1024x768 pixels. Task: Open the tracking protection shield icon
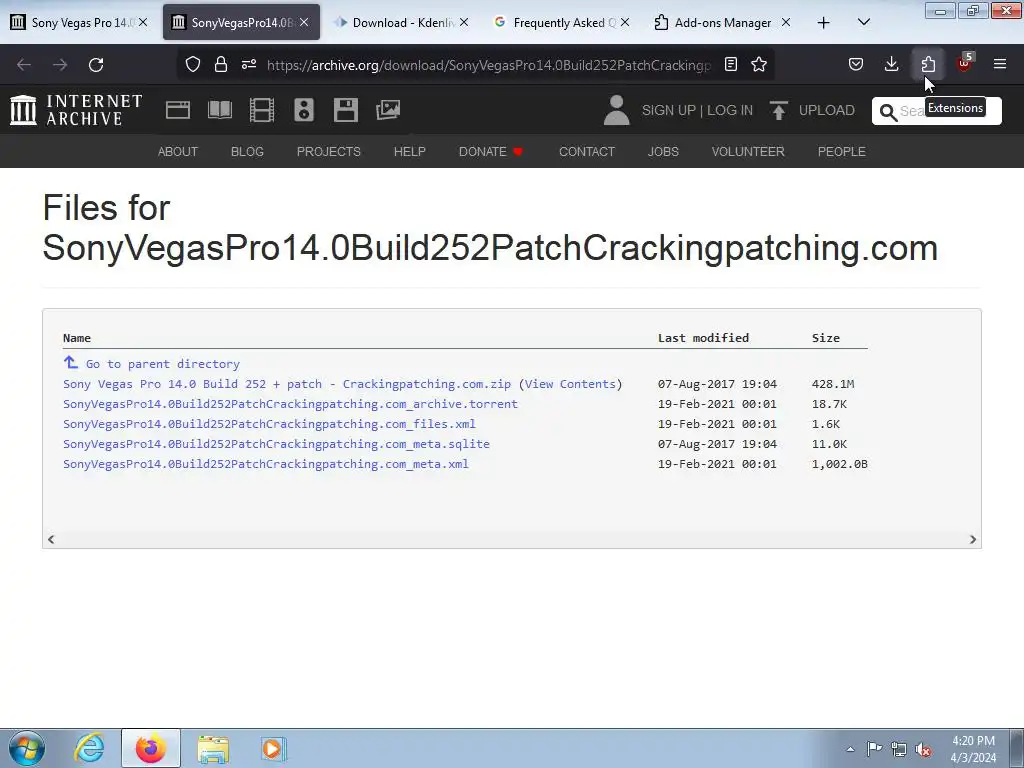point(193,64)
